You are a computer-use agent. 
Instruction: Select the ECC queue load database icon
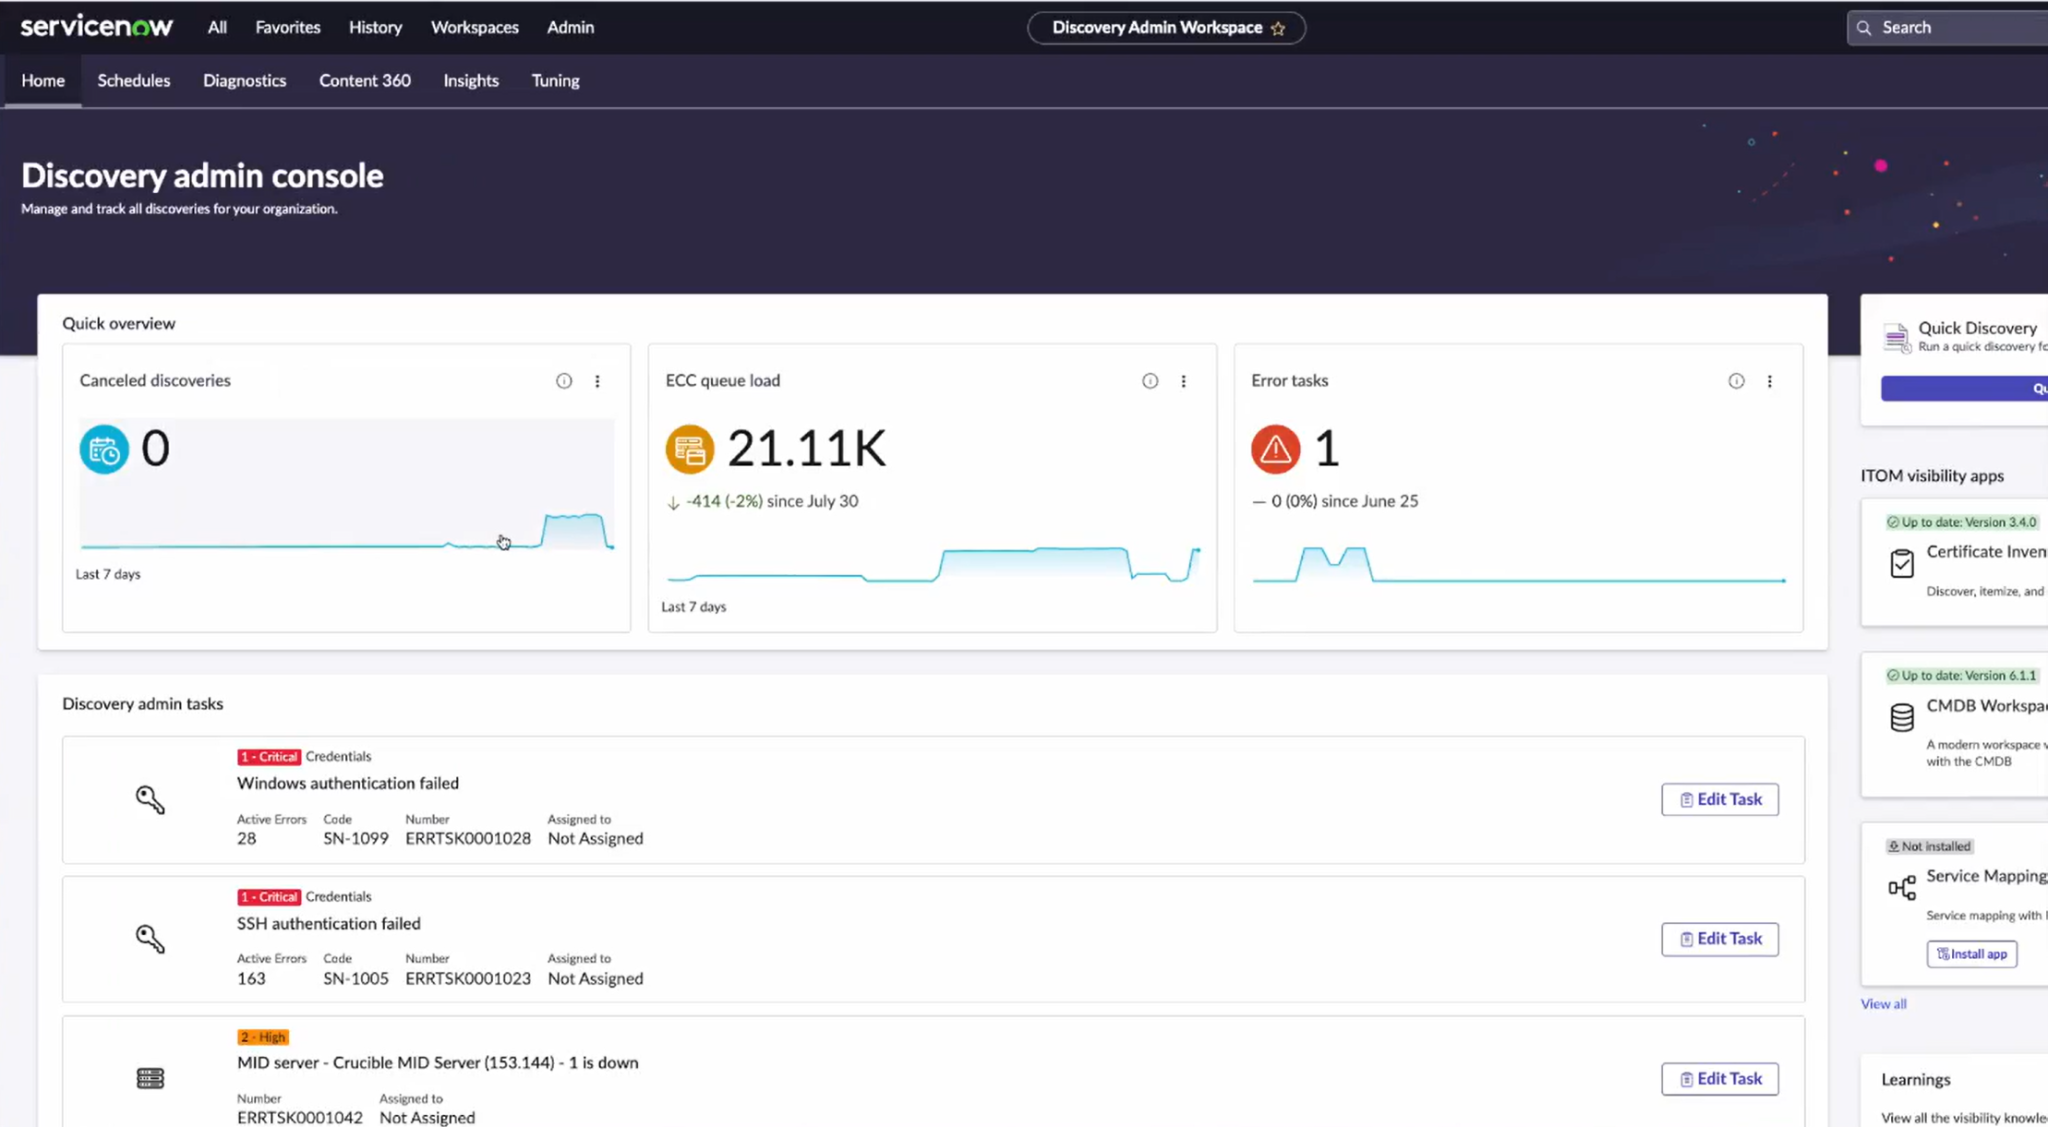689,449
